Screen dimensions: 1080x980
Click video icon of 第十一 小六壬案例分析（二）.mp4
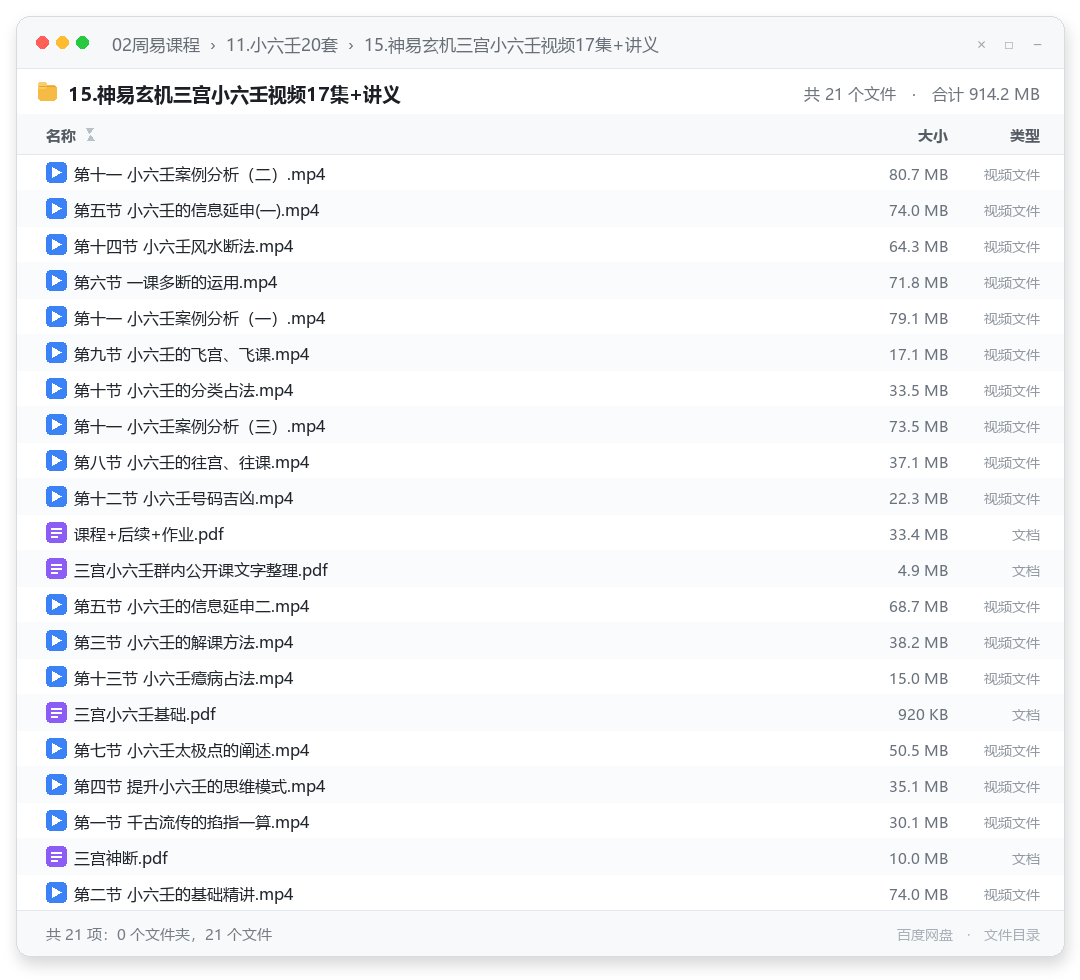click(x=56, y=173)
